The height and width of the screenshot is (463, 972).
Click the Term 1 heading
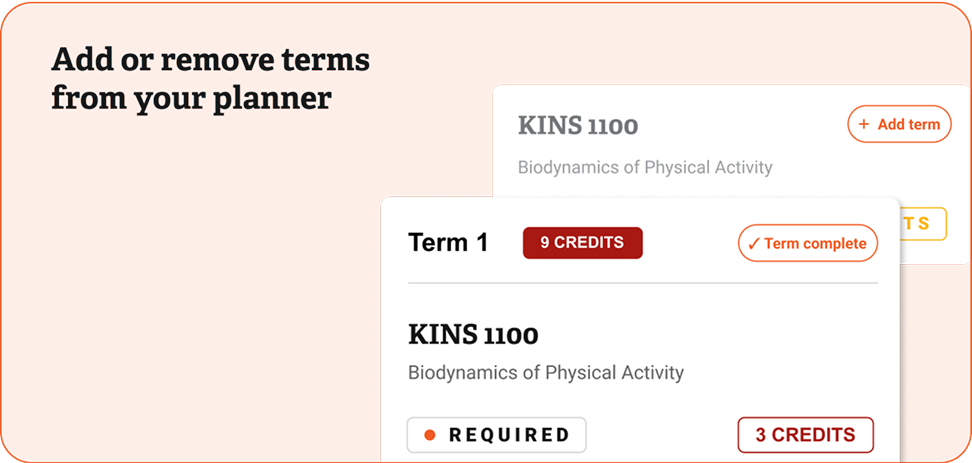[x=448, y=242]
